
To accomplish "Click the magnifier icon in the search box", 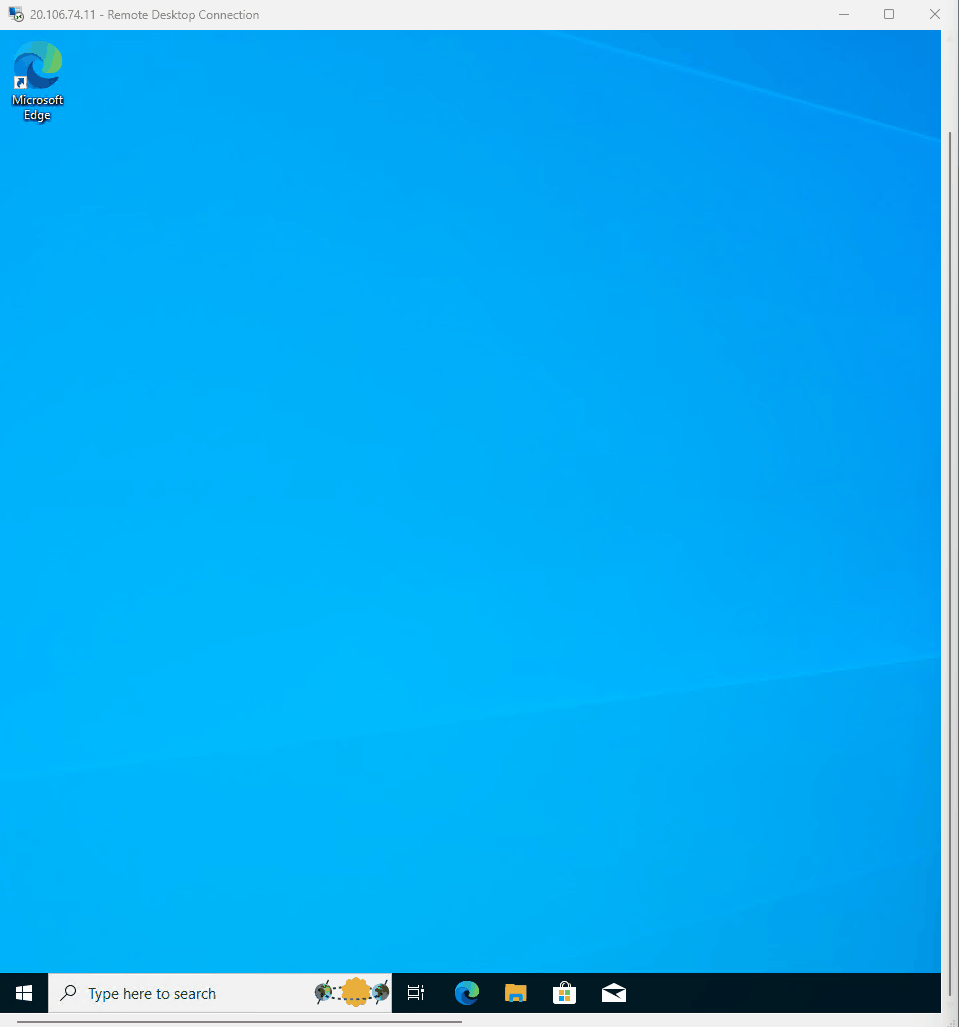I will [x=68, y=993].
